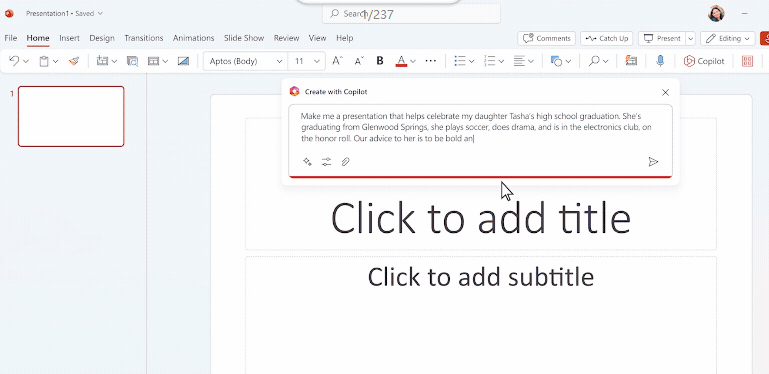
Task: Open the File menu
Action: (x=10, y=38)
